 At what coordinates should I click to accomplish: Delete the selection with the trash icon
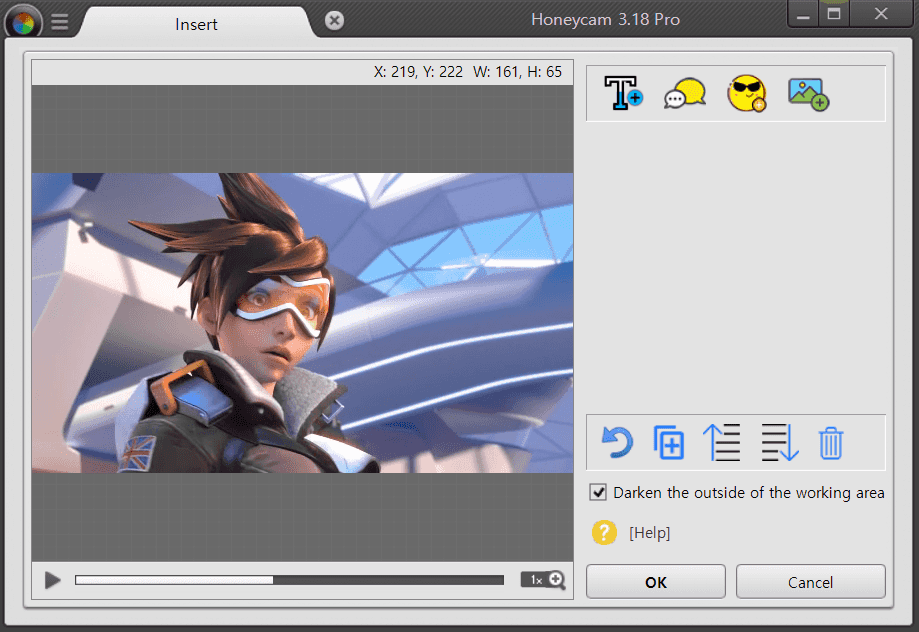click(x=831, y=442)
